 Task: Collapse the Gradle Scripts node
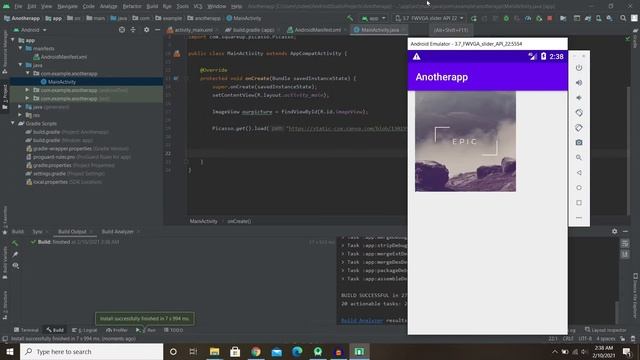[13, 123]
